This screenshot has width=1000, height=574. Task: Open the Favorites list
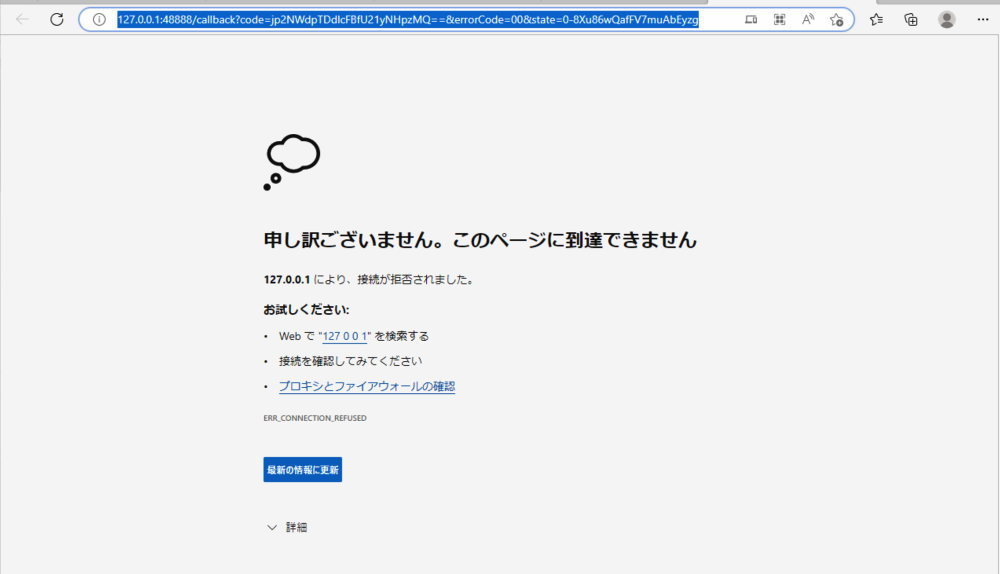(x=876, y=20)
